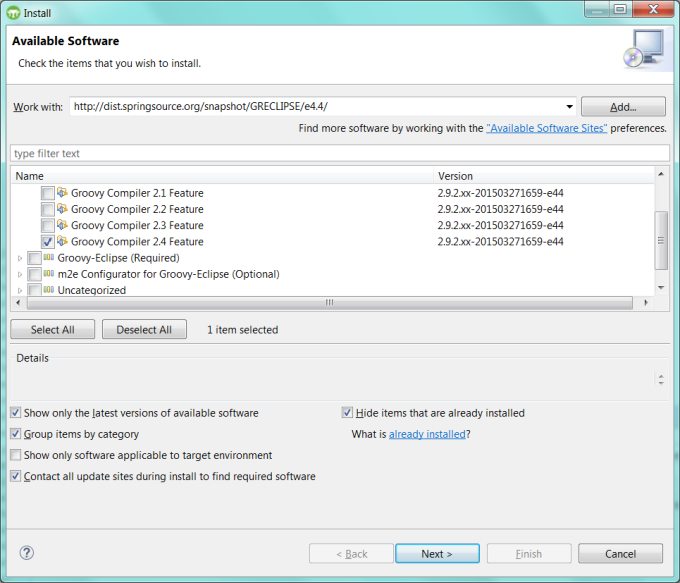
Task: Click the horizontal scroll right arrow
Action: pos(646,302)
